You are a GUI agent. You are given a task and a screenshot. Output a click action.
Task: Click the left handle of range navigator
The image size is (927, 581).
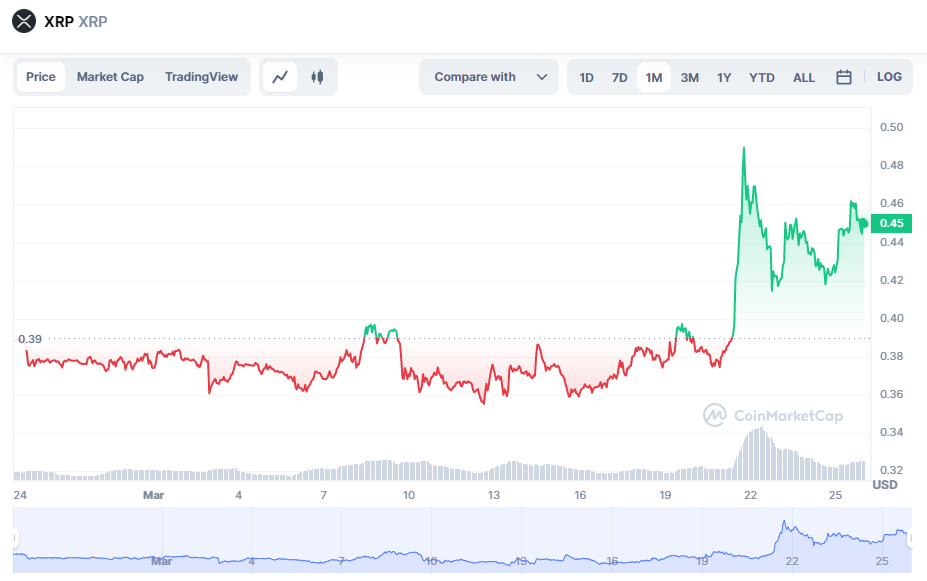[15, 538]
